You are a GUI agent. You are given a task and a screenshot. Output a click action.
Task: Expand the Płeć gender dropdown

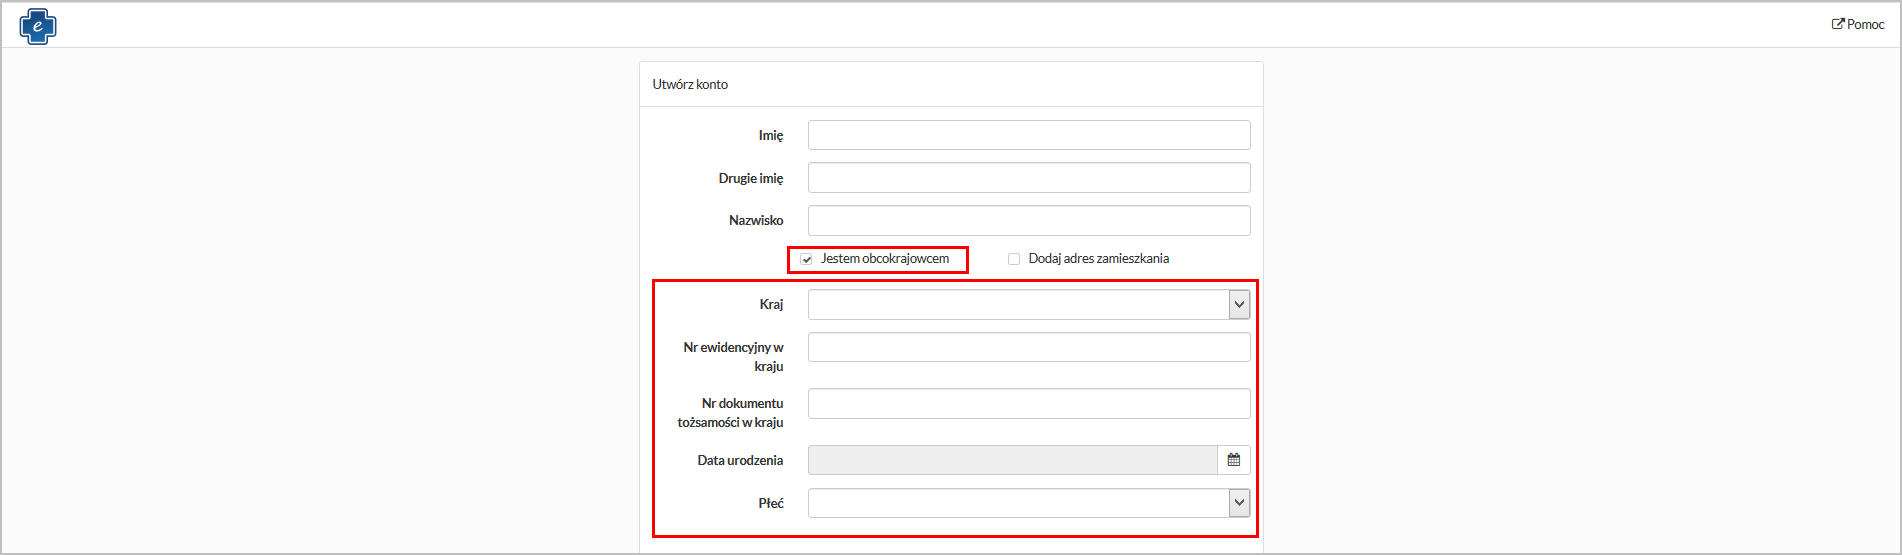1239,503
